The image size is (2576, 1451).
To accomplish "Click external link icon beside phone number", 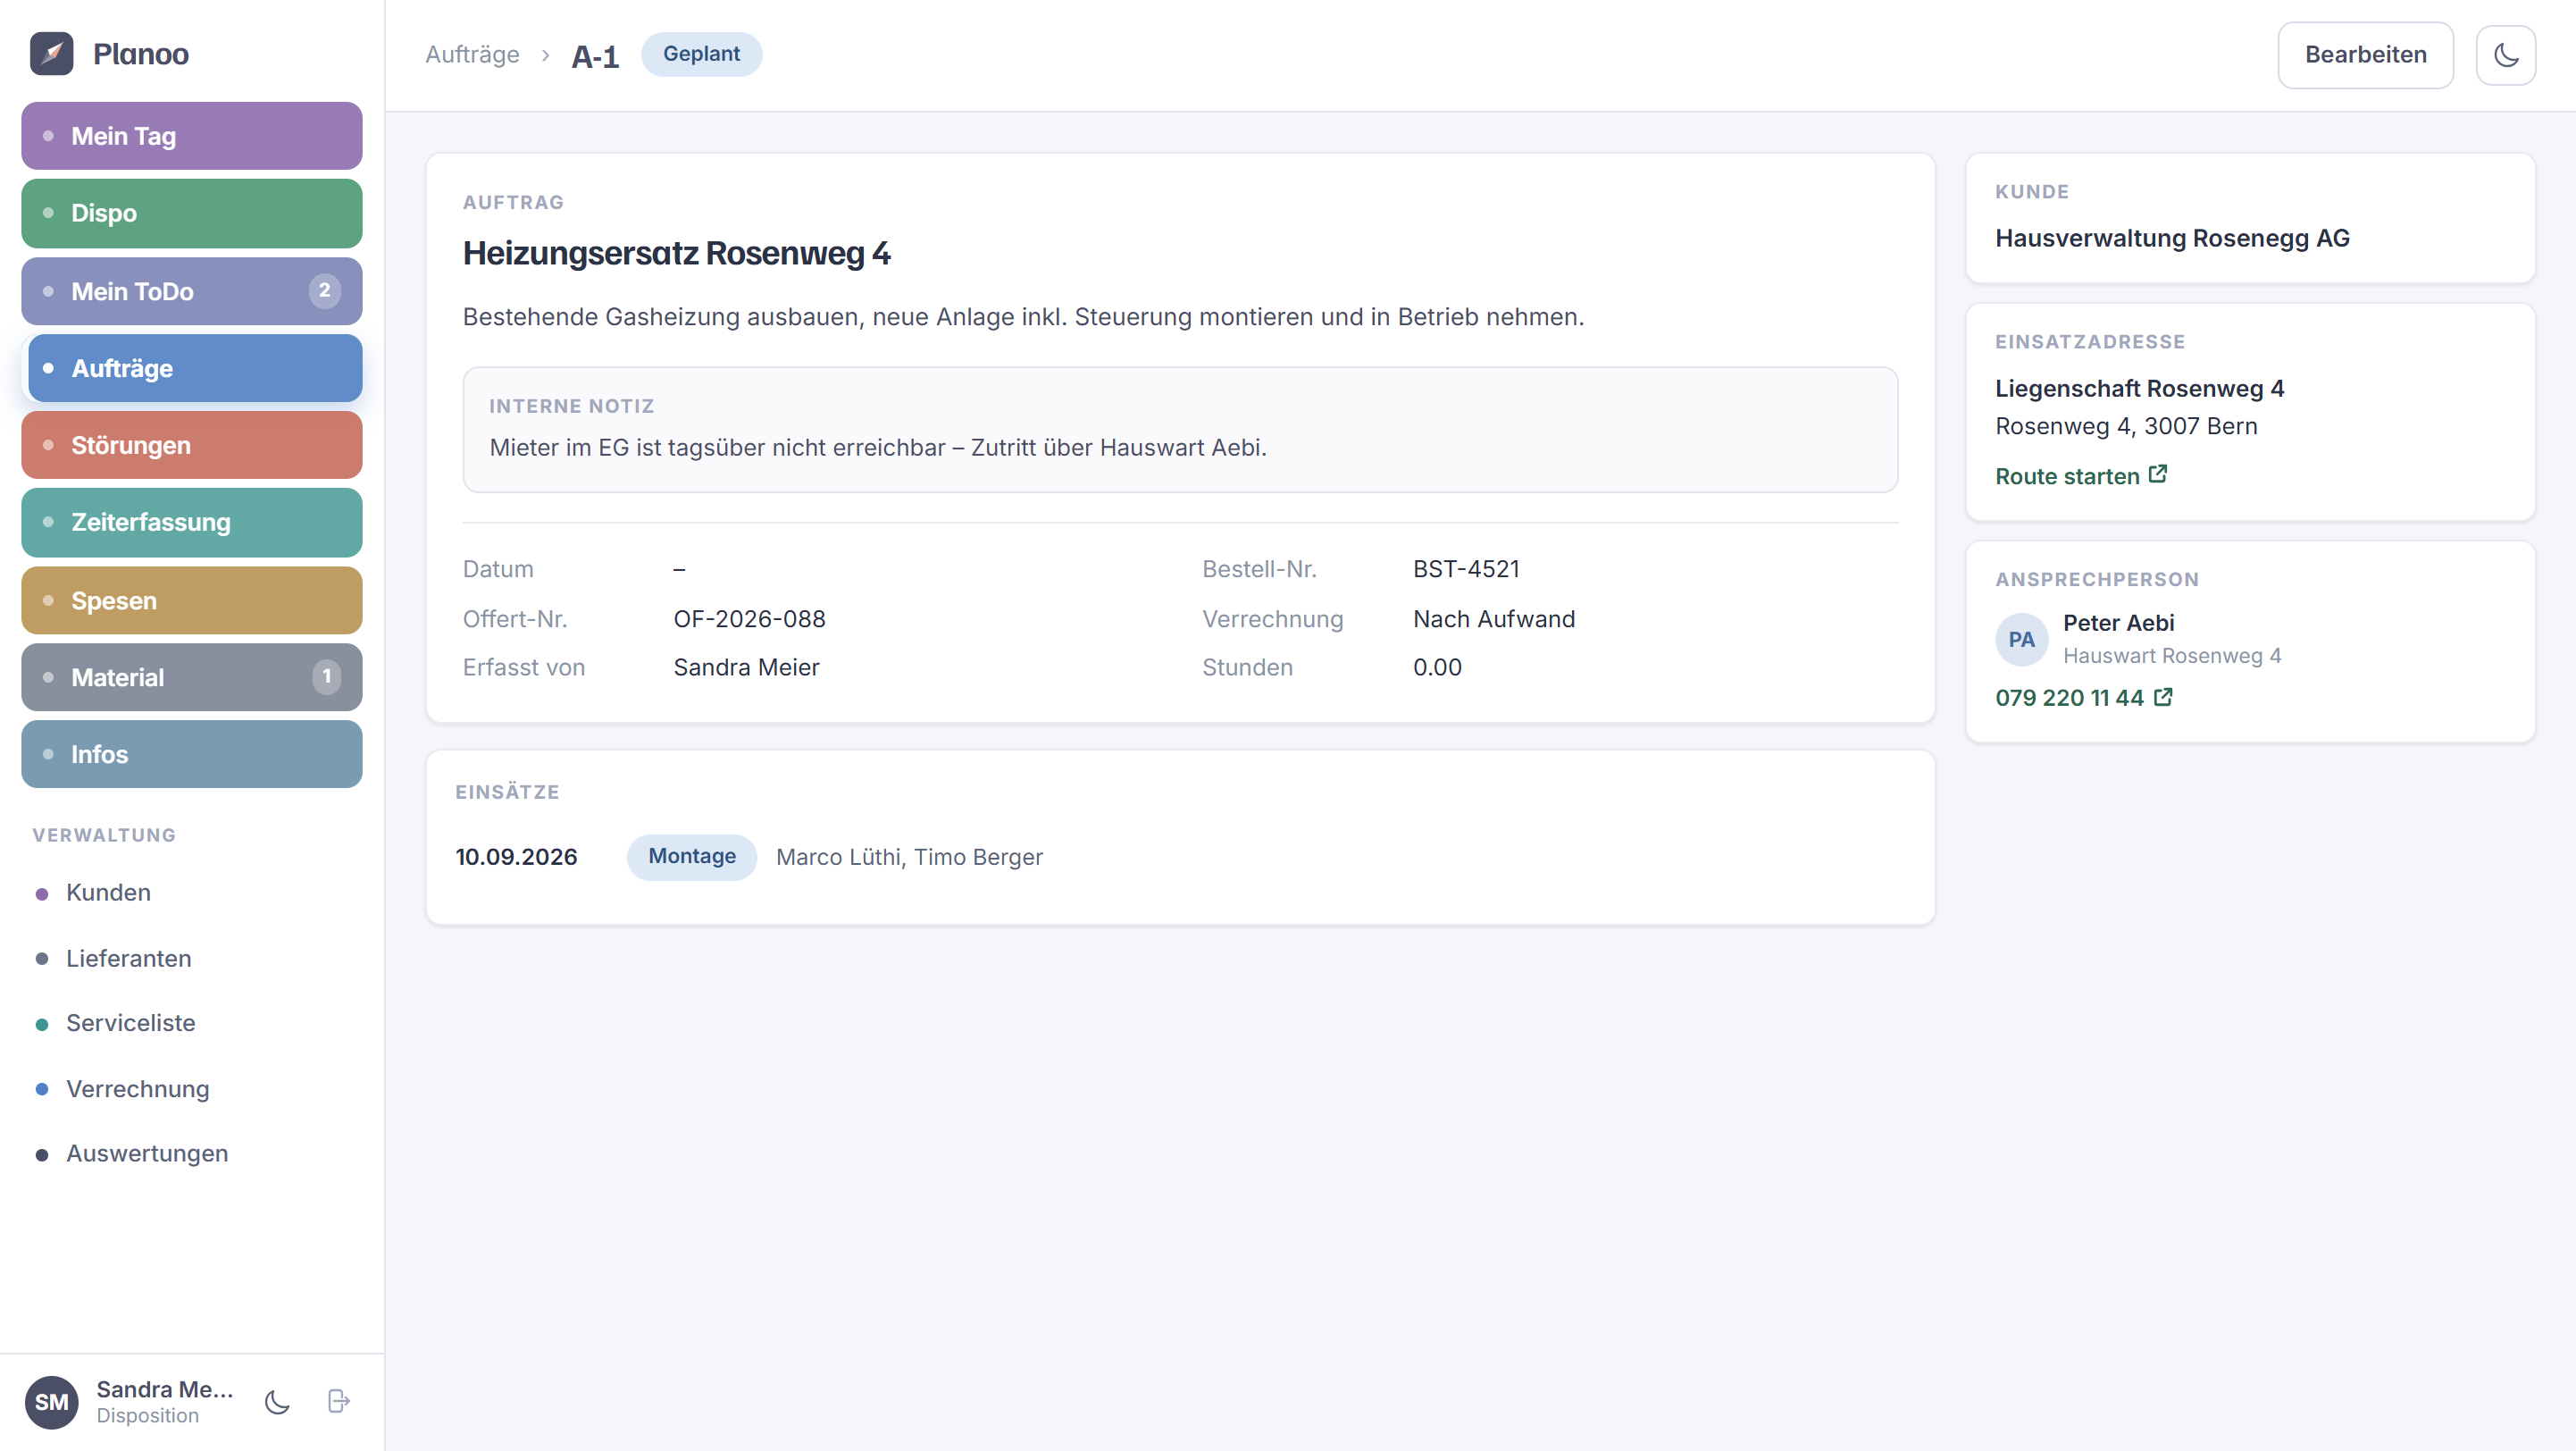I will click(2163, 696).
